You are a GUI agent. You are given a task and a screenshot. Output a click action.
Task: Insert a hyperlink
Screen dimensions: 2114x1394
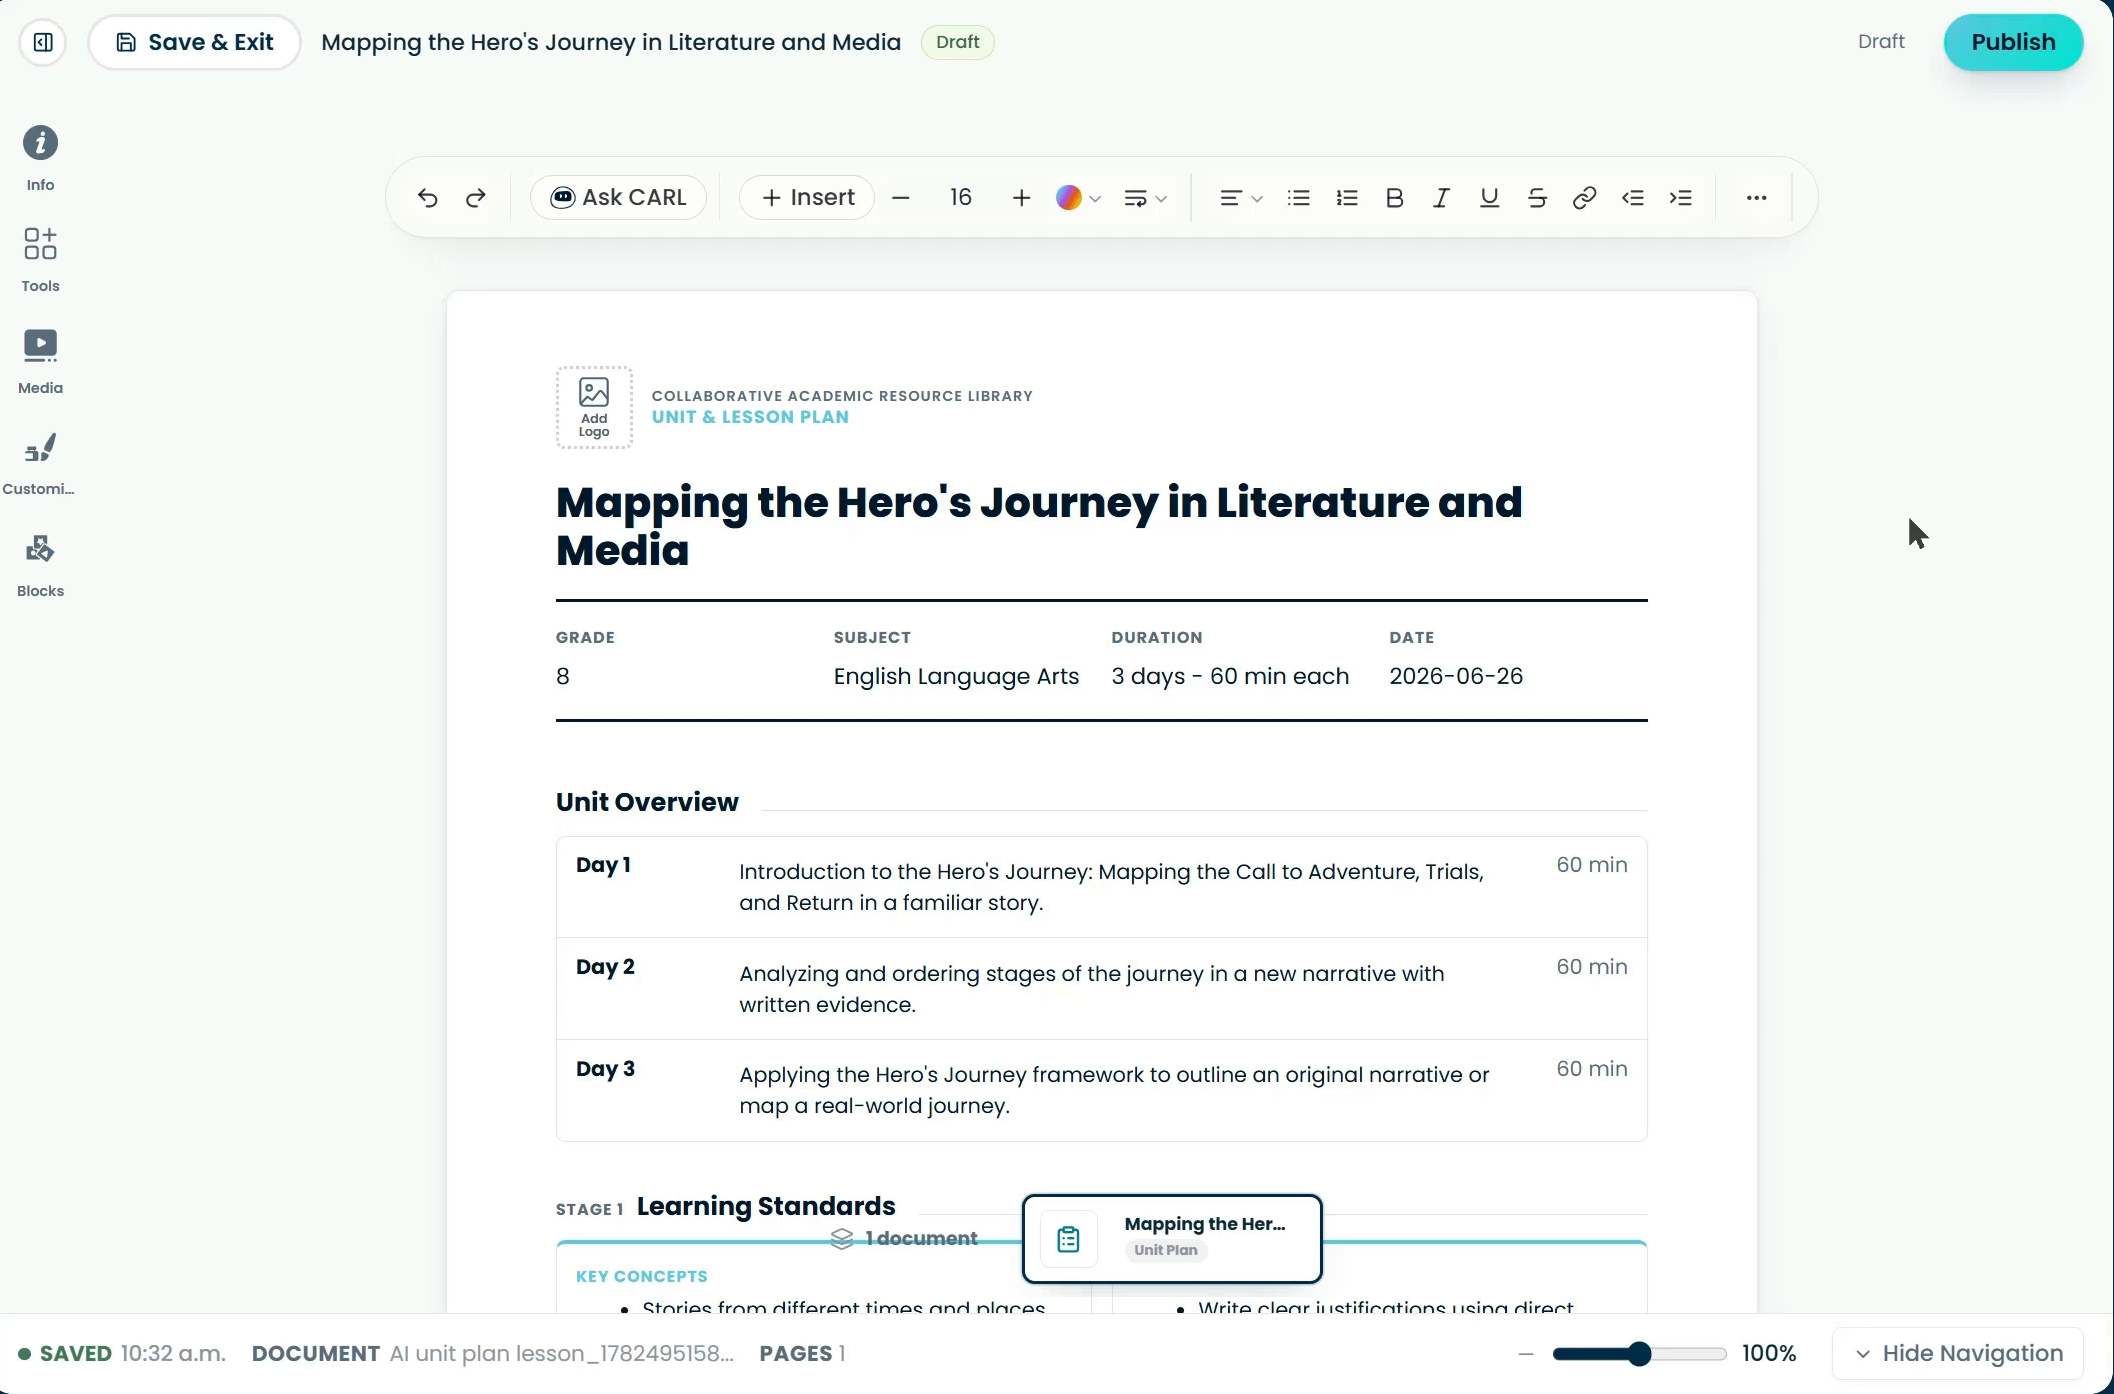pos(1584,198)
